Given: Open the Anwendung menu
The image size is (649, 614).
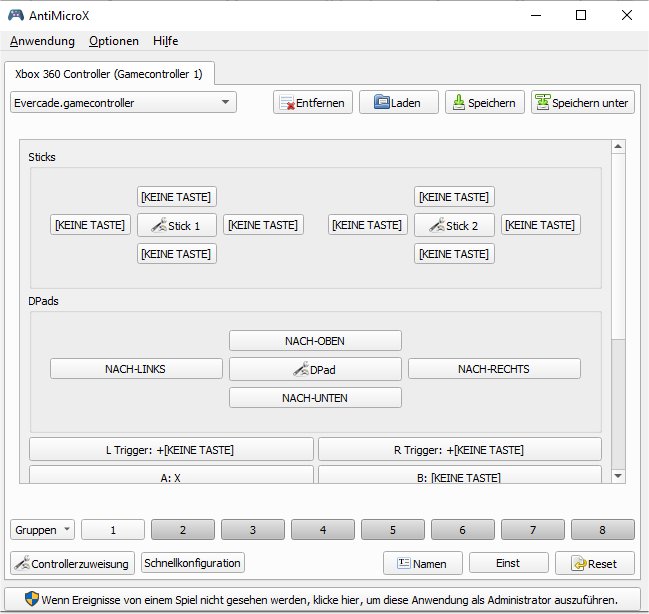Looking at the screenshot, I should (x=42, y=41).
